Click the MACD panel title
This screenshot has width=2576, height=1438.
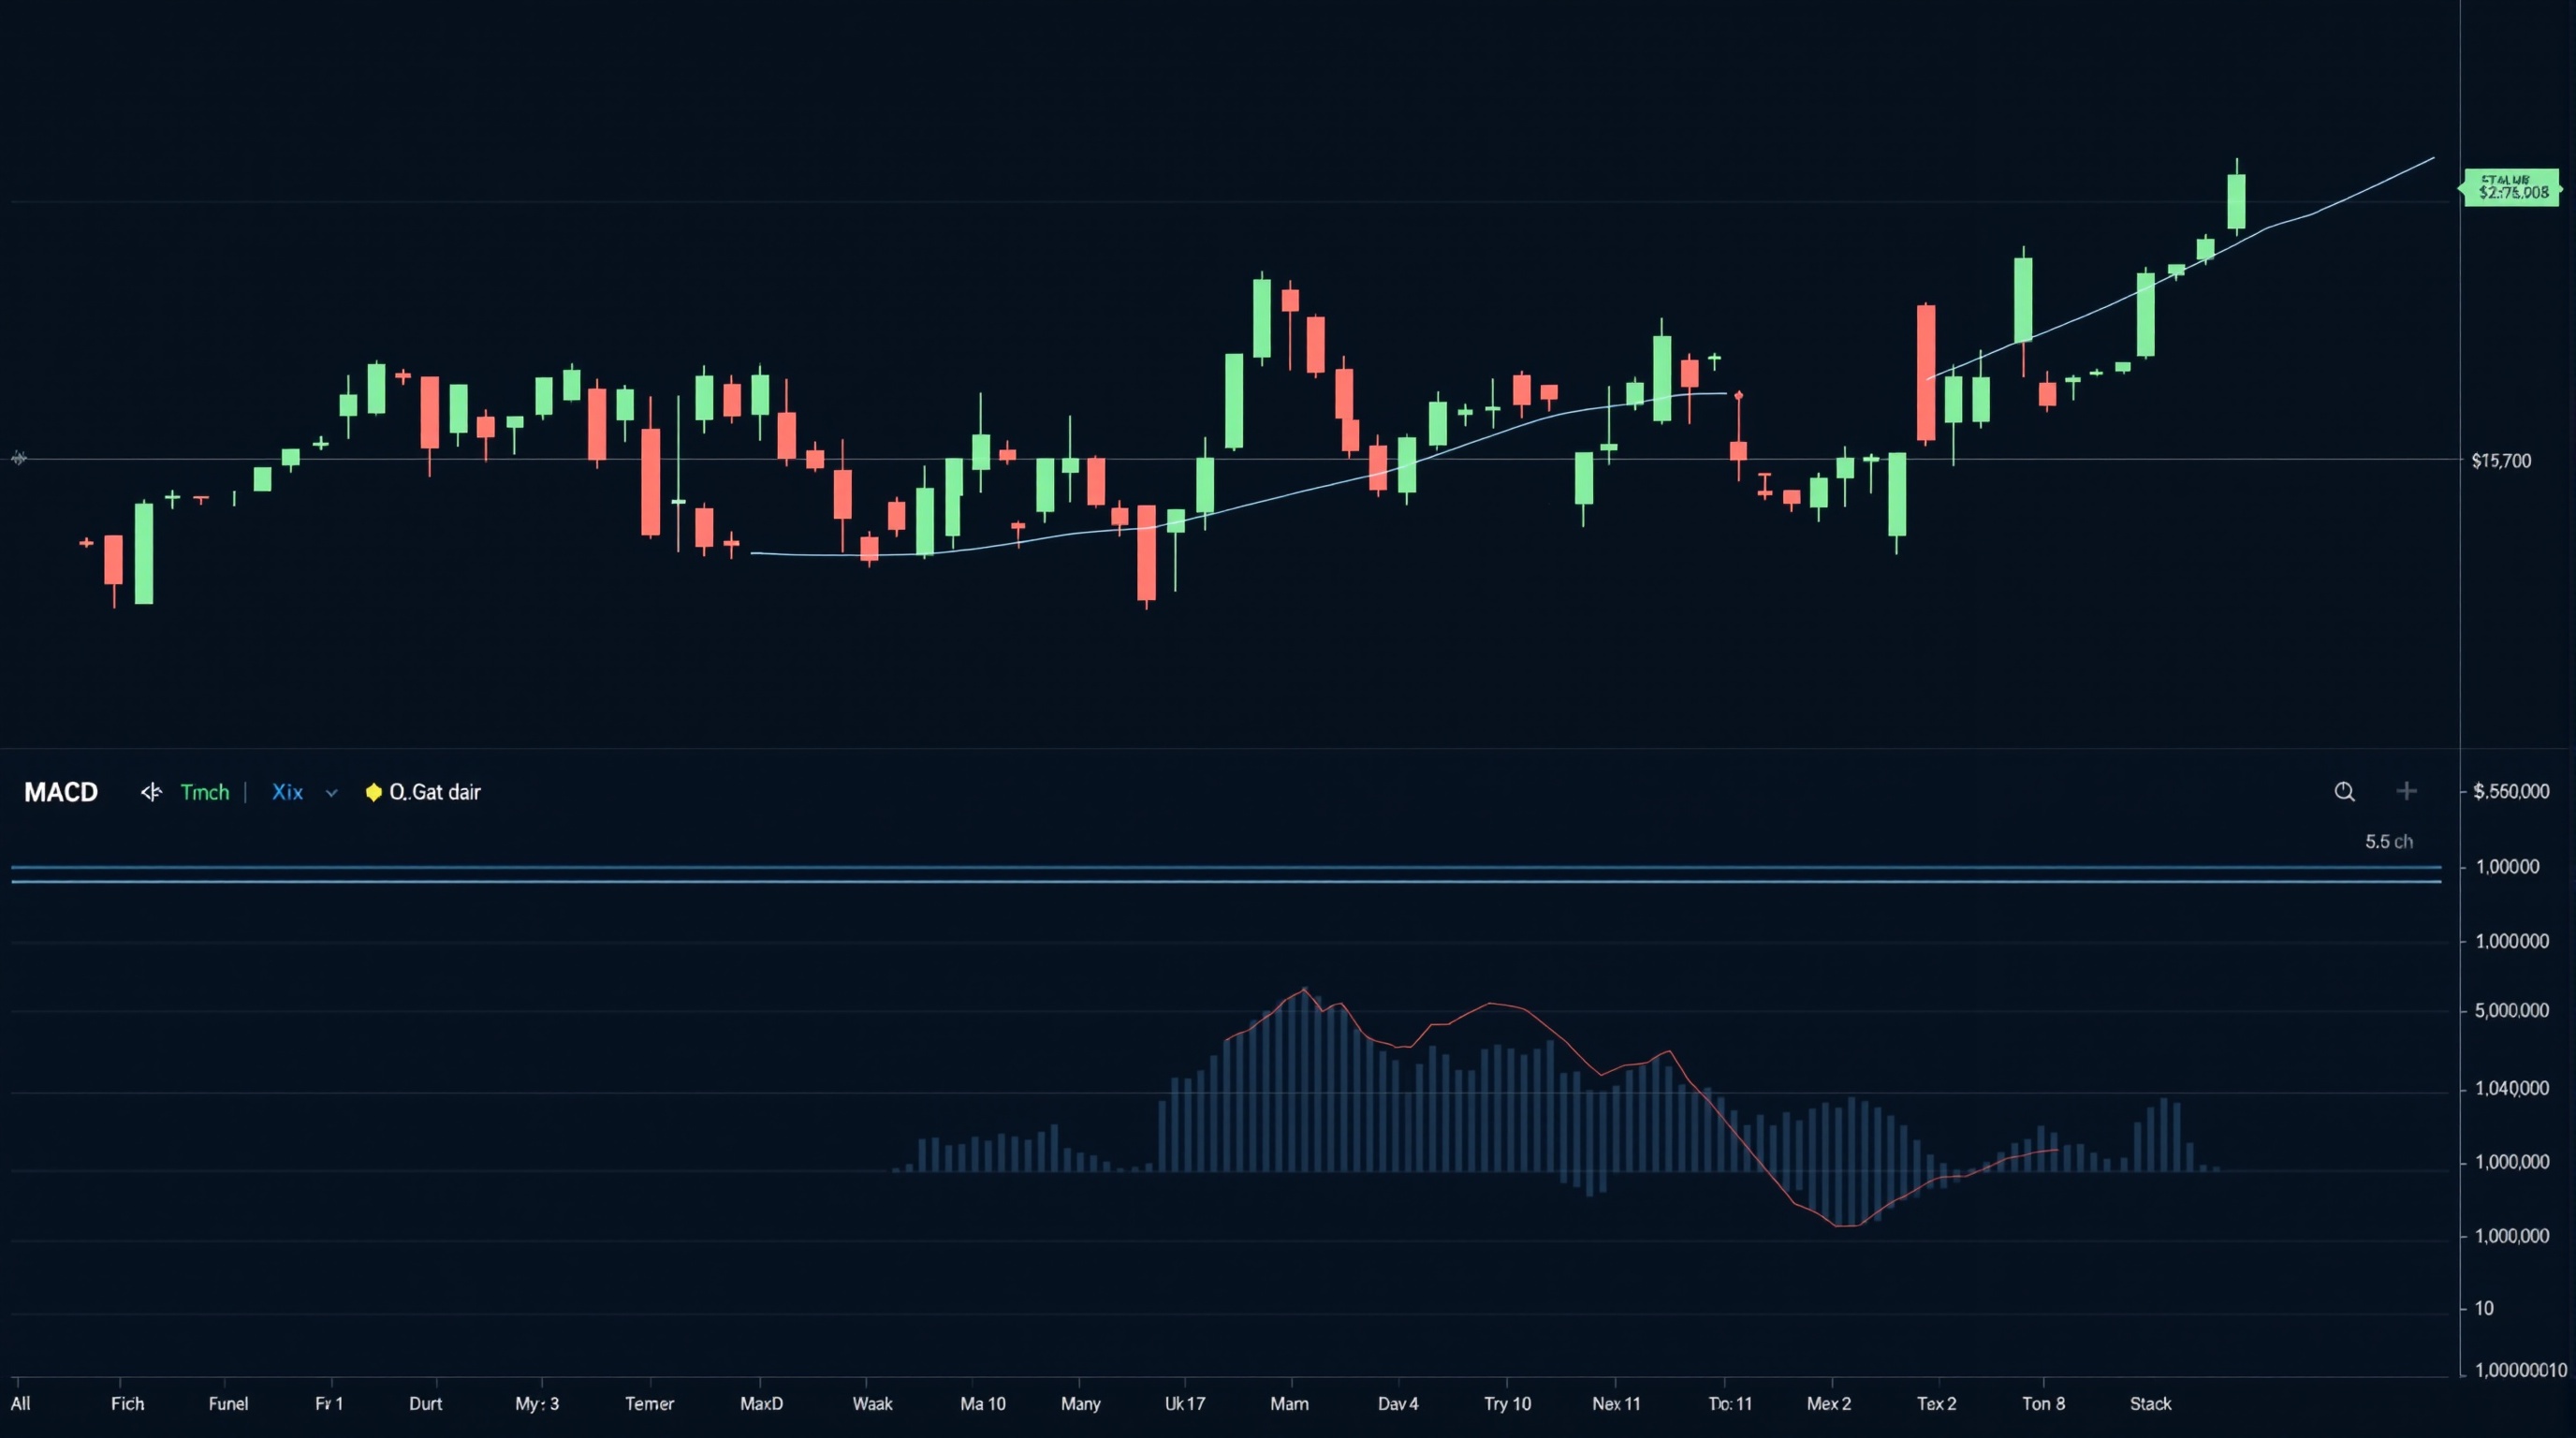click(61, 792)
